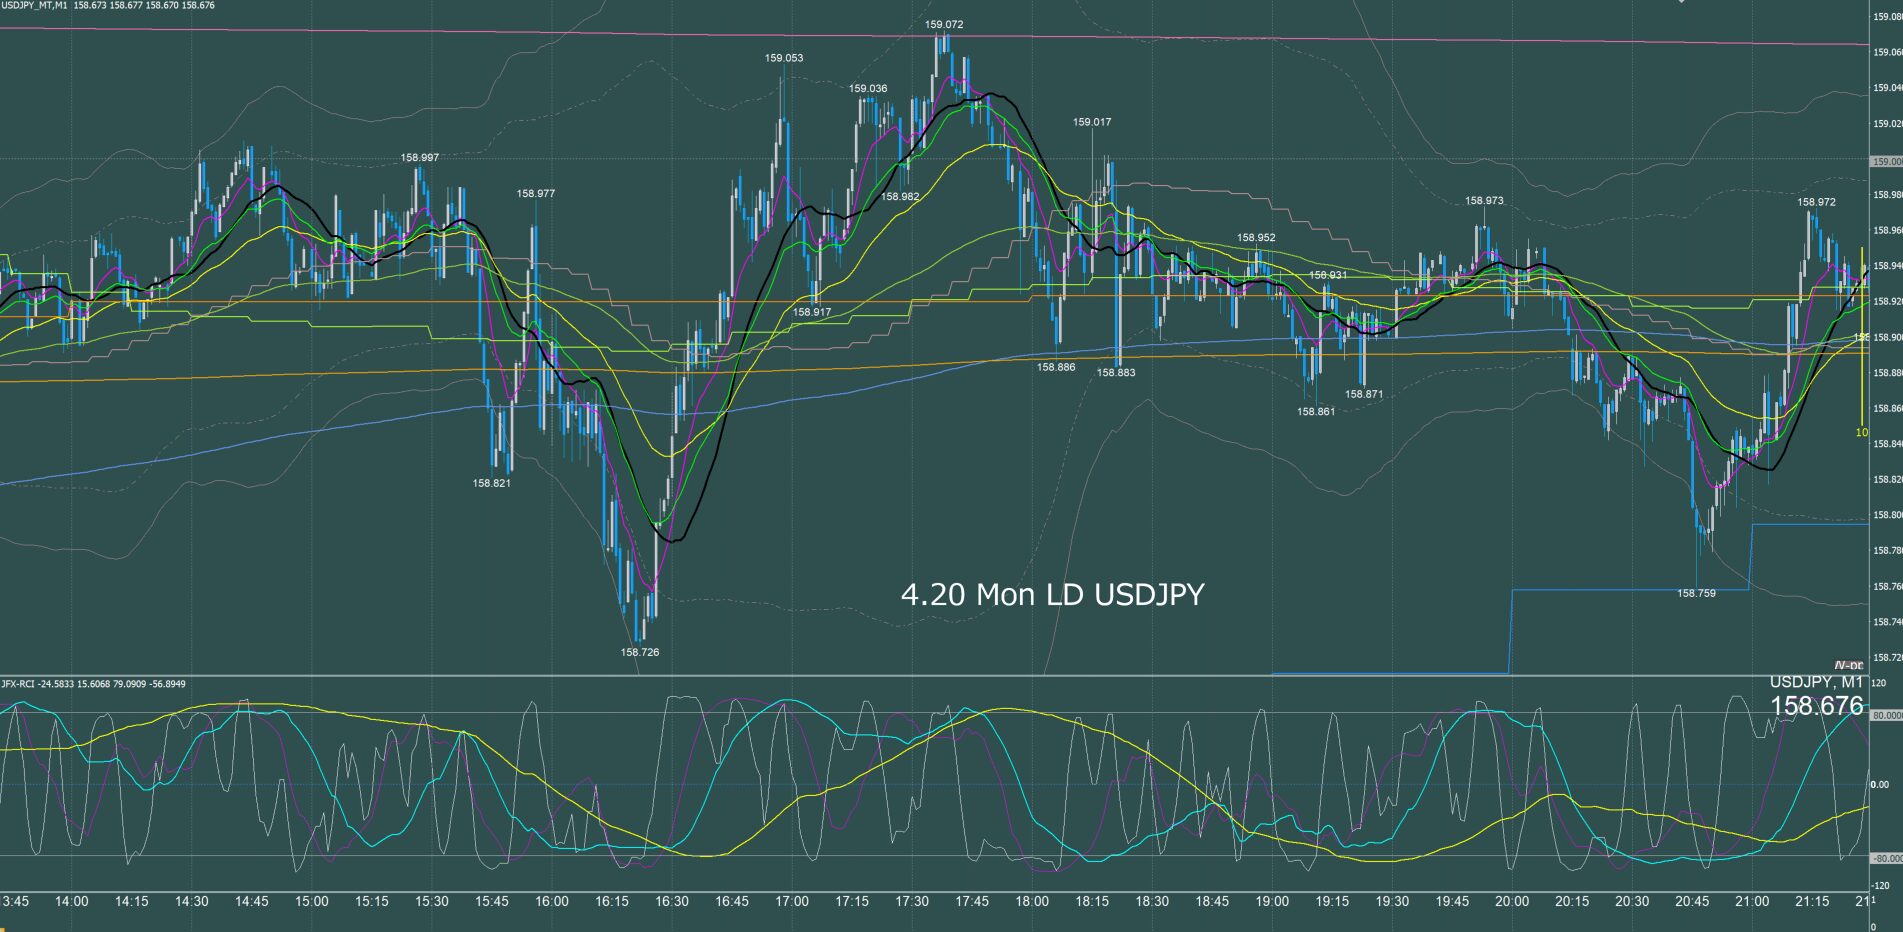Click the large 158.676 price display

coord(1816,706)
